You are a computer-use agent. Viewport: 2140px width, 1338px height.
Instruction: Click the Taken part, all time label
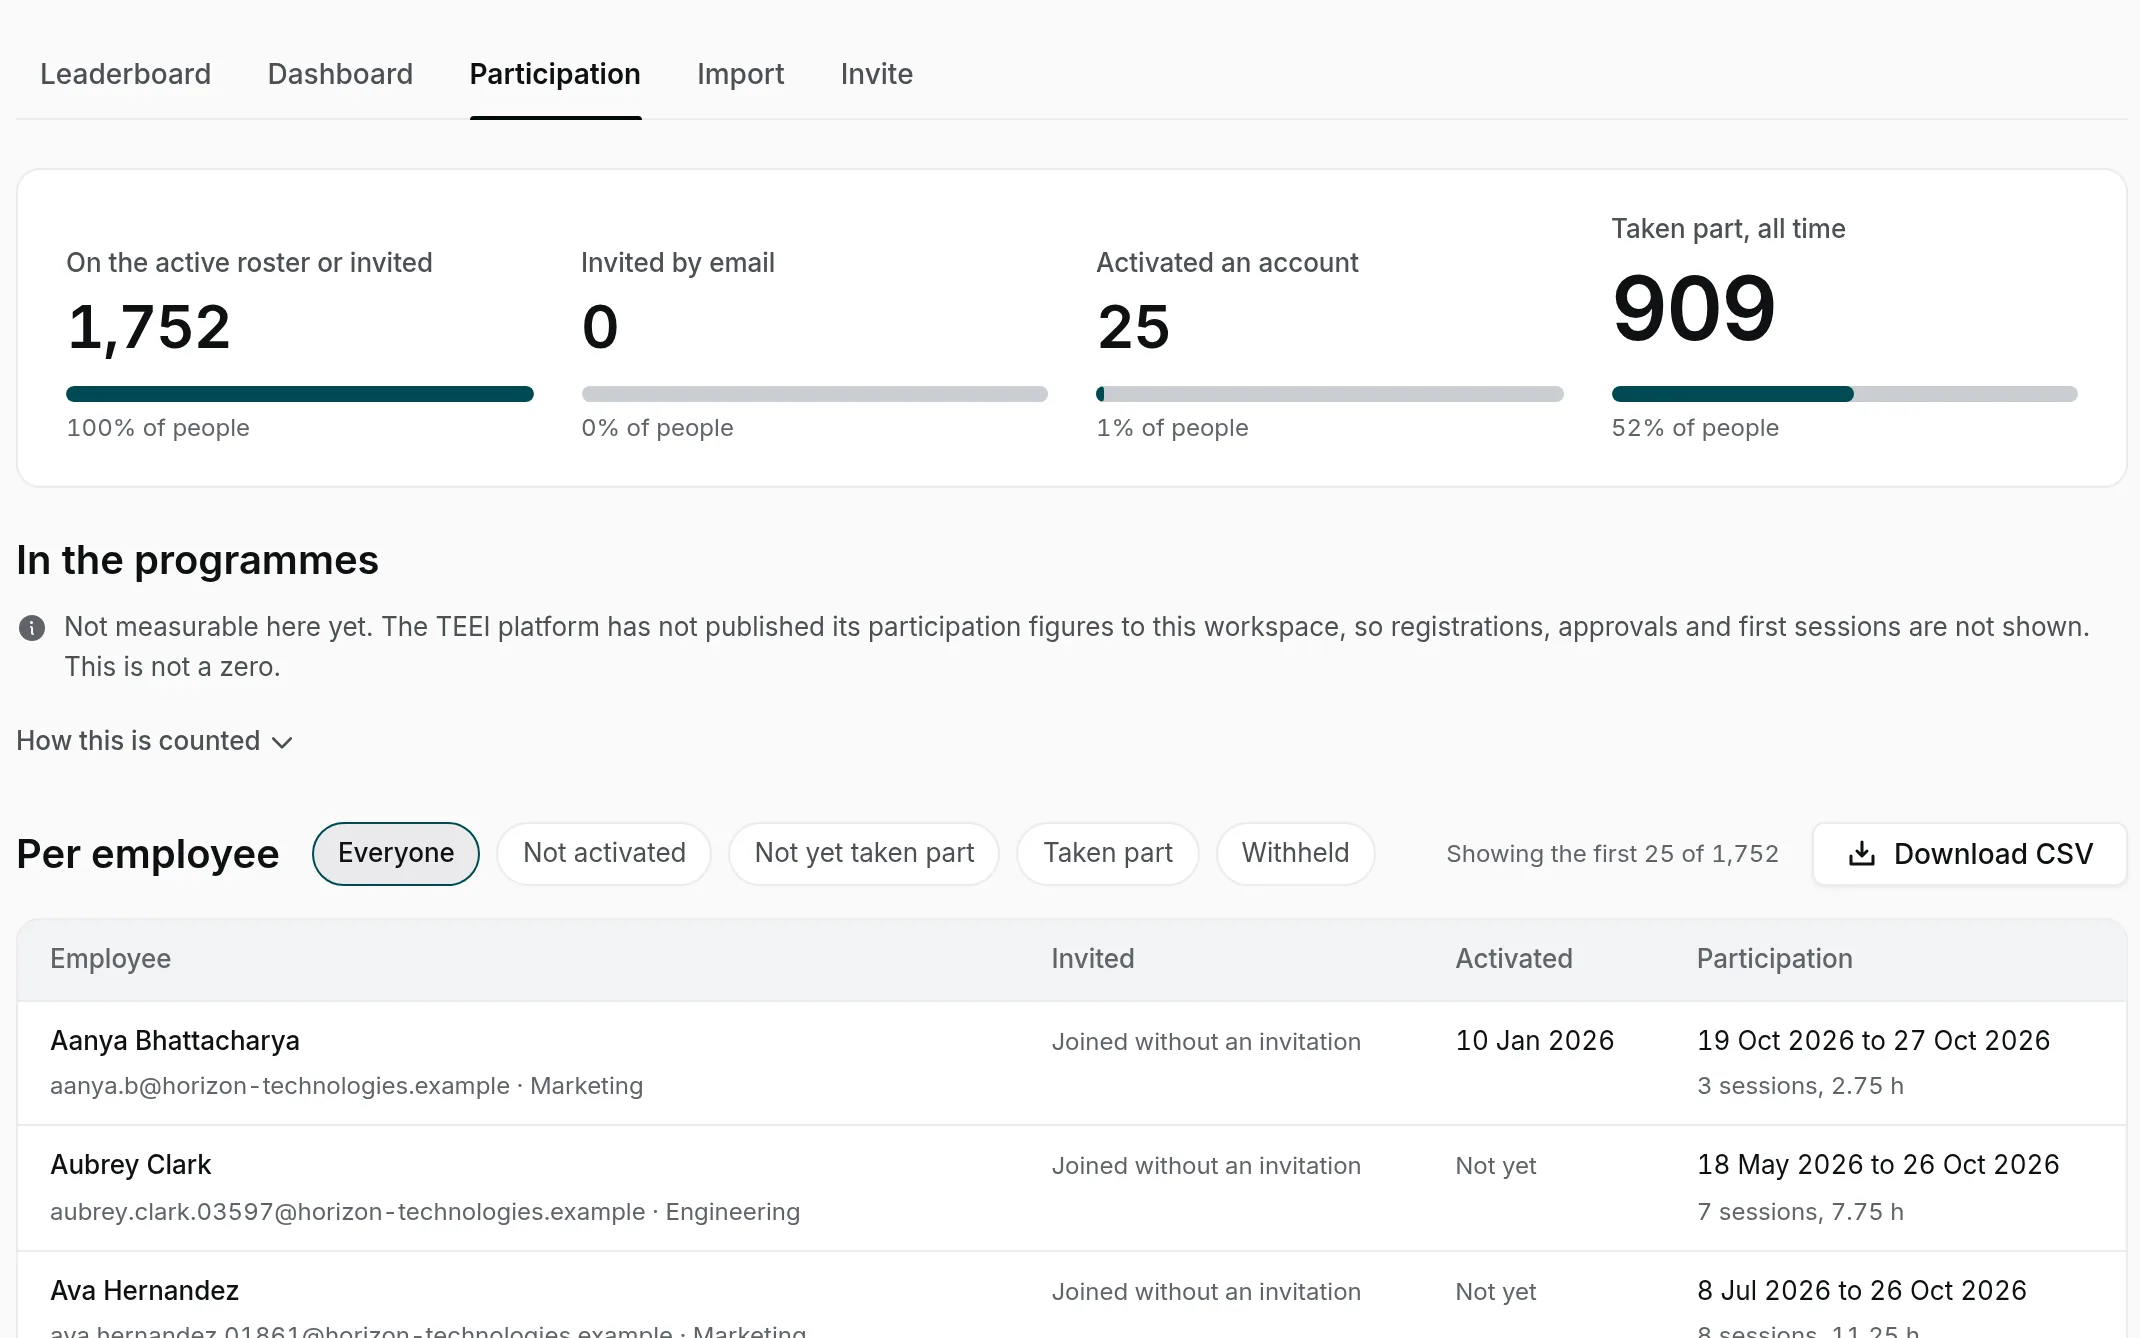(1728, 229)
